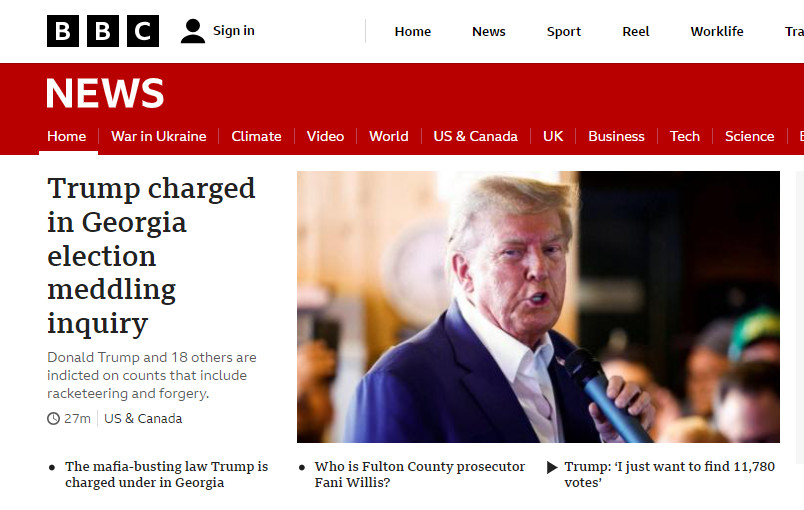The width and height of the screenshot is (804, 510).
Task: Click the play triangle beside Trump votes video
Action: coord(552,467)
